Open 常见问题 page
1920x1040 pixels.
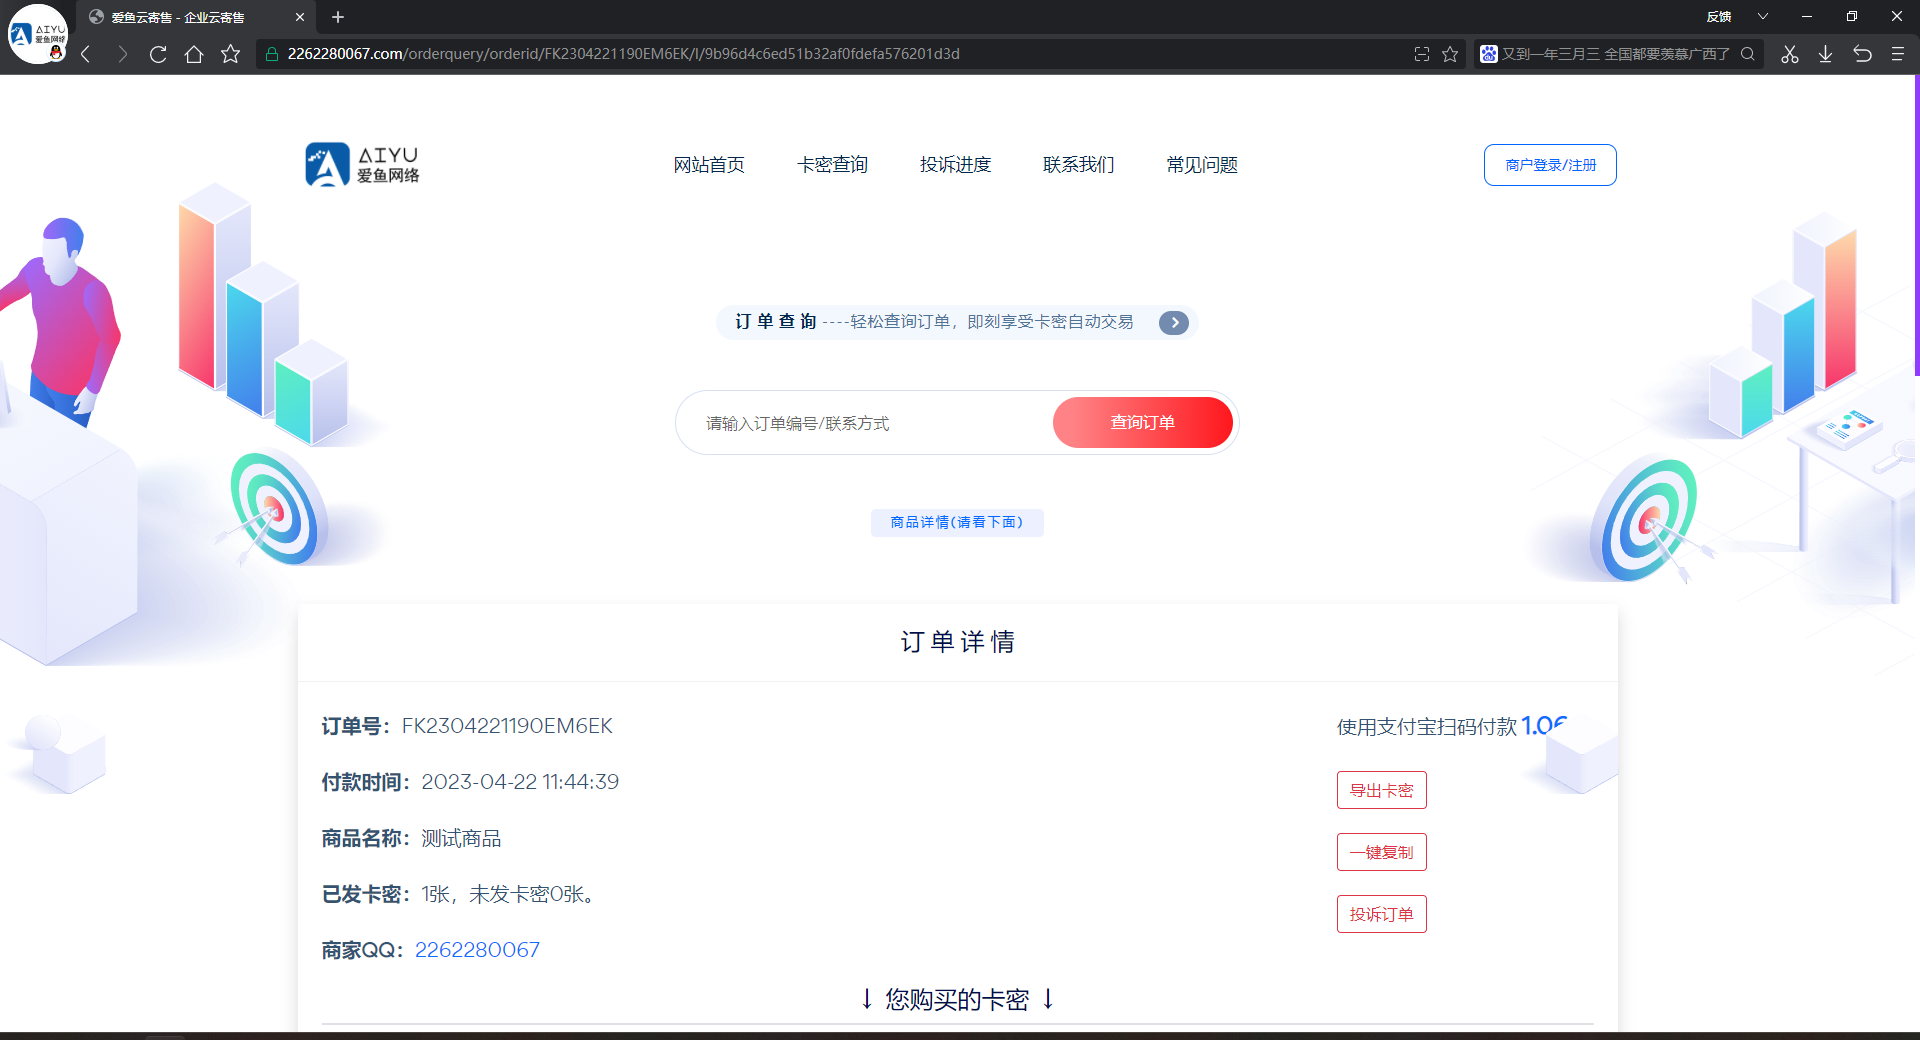1202,165
